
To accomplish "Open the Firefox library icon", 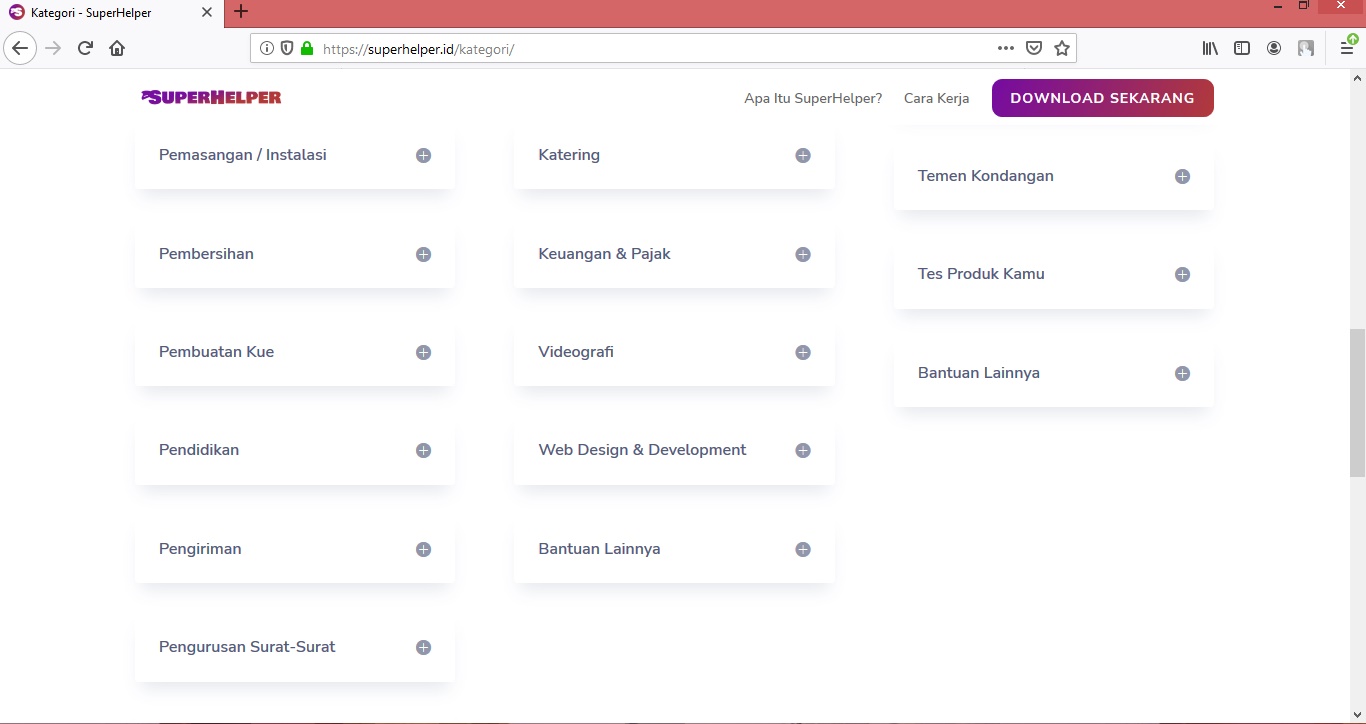I will 1210,48.
